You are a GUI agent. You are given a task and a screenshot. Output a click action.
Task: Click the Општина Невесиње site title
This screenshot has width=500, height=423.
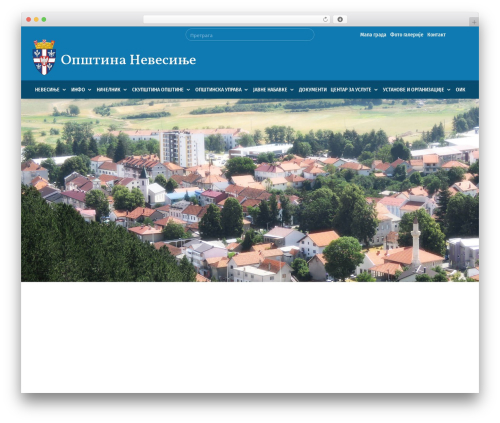point(128,60)
